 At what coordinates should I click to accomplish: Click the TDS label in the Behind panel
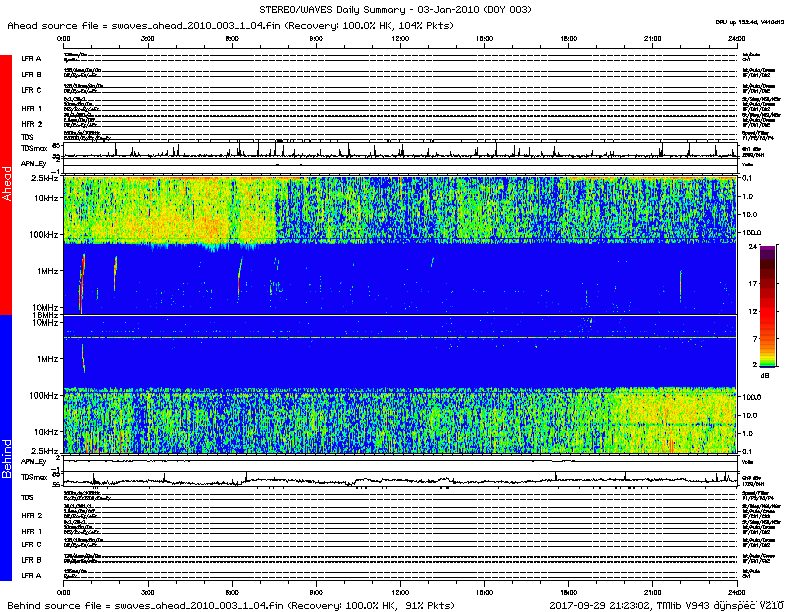tap(27, 497)
